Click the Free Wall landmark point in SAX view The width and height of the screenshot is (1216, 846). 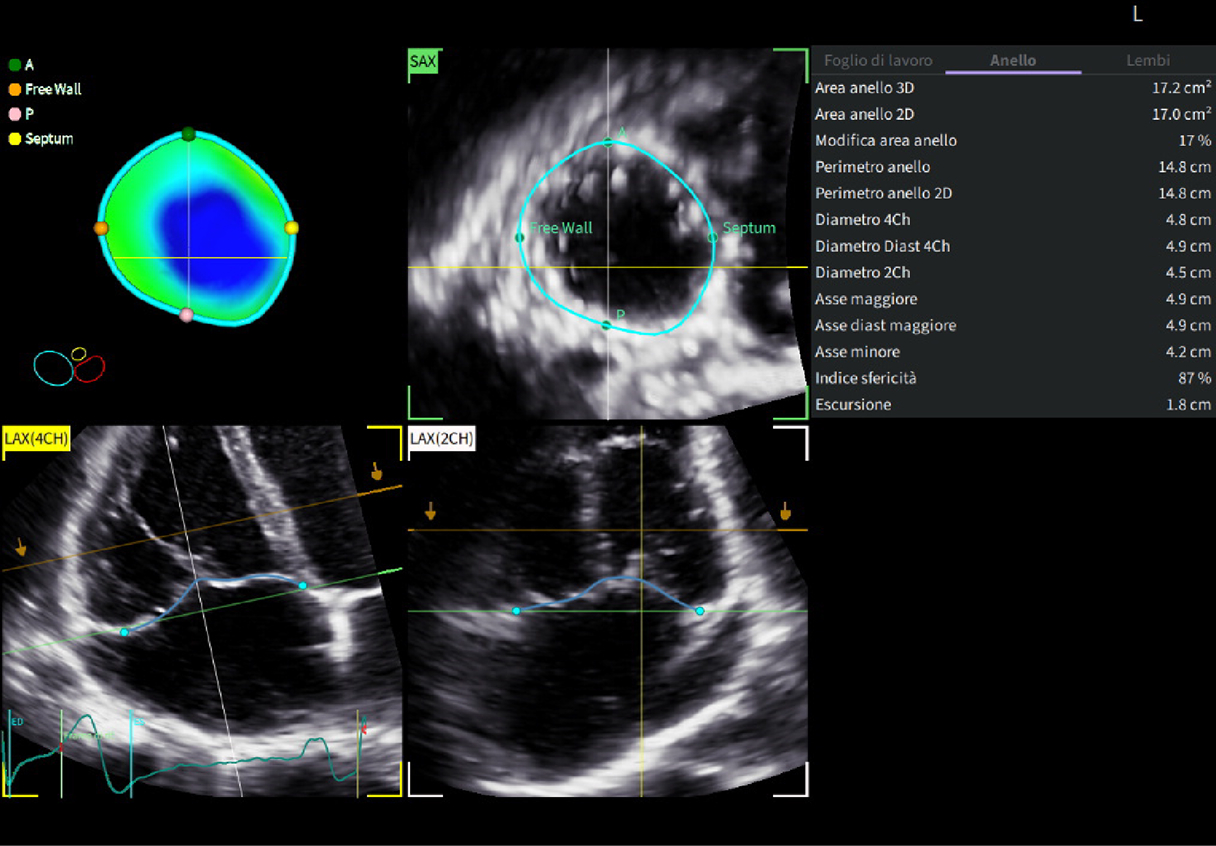520,237
